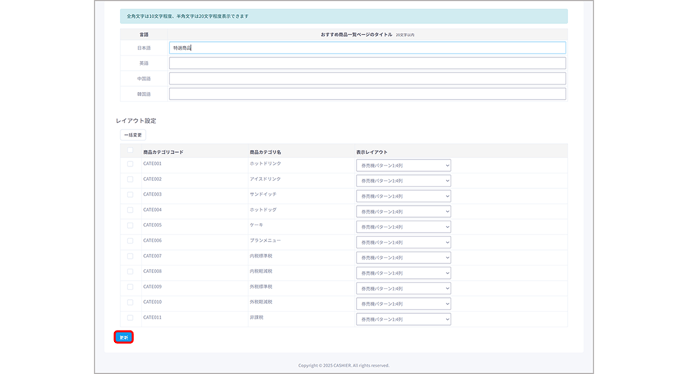
Task: Open layout dropdown for プランメニュー row
Action: pyautogui.click(x=403, y=242)
